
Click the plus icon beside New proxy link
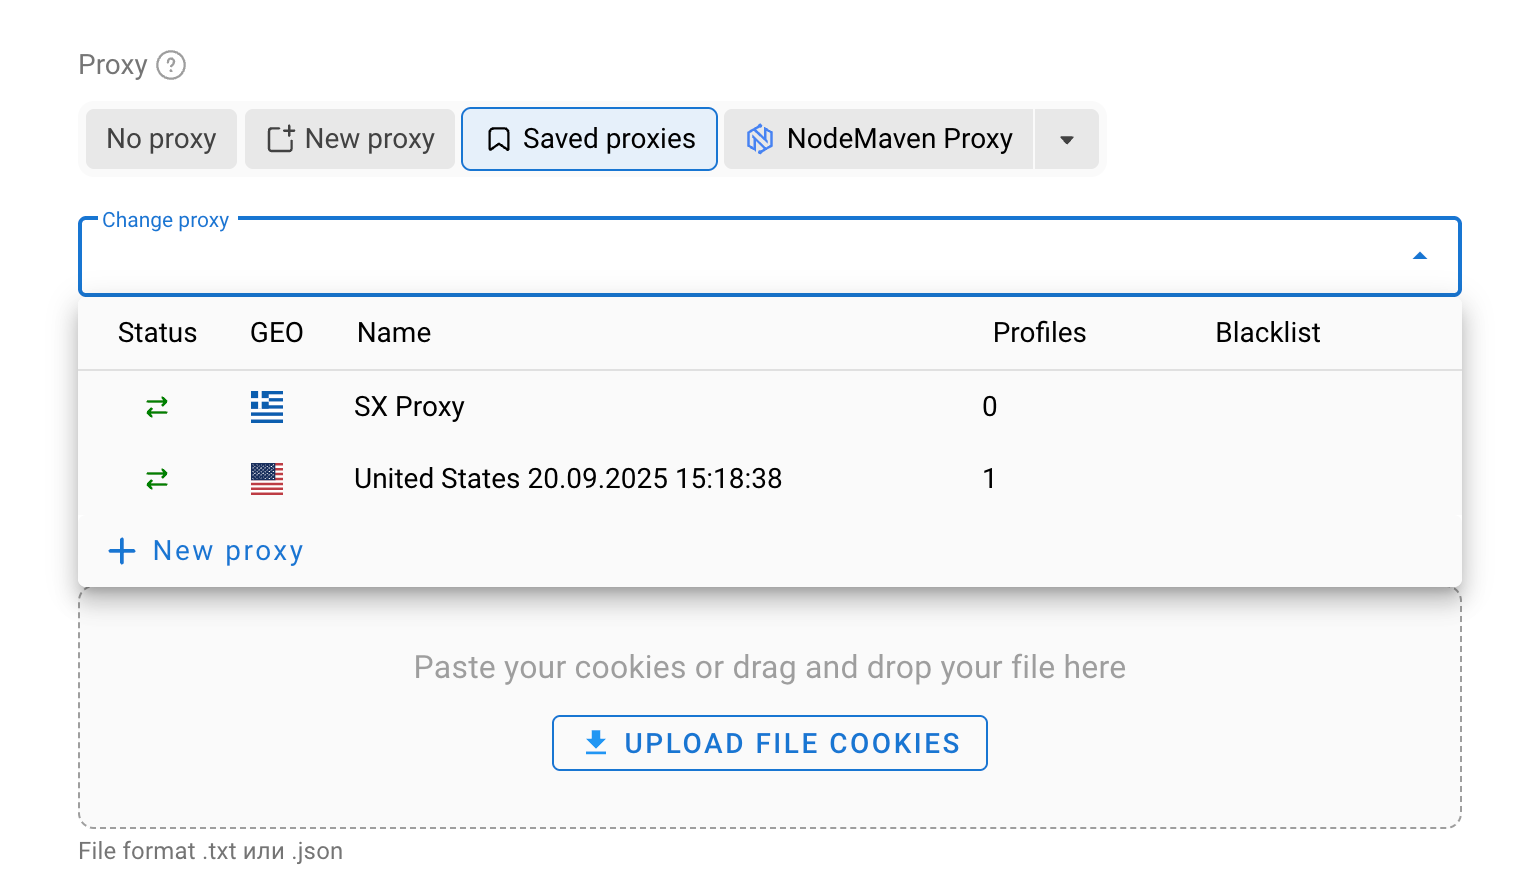point(122,551)
